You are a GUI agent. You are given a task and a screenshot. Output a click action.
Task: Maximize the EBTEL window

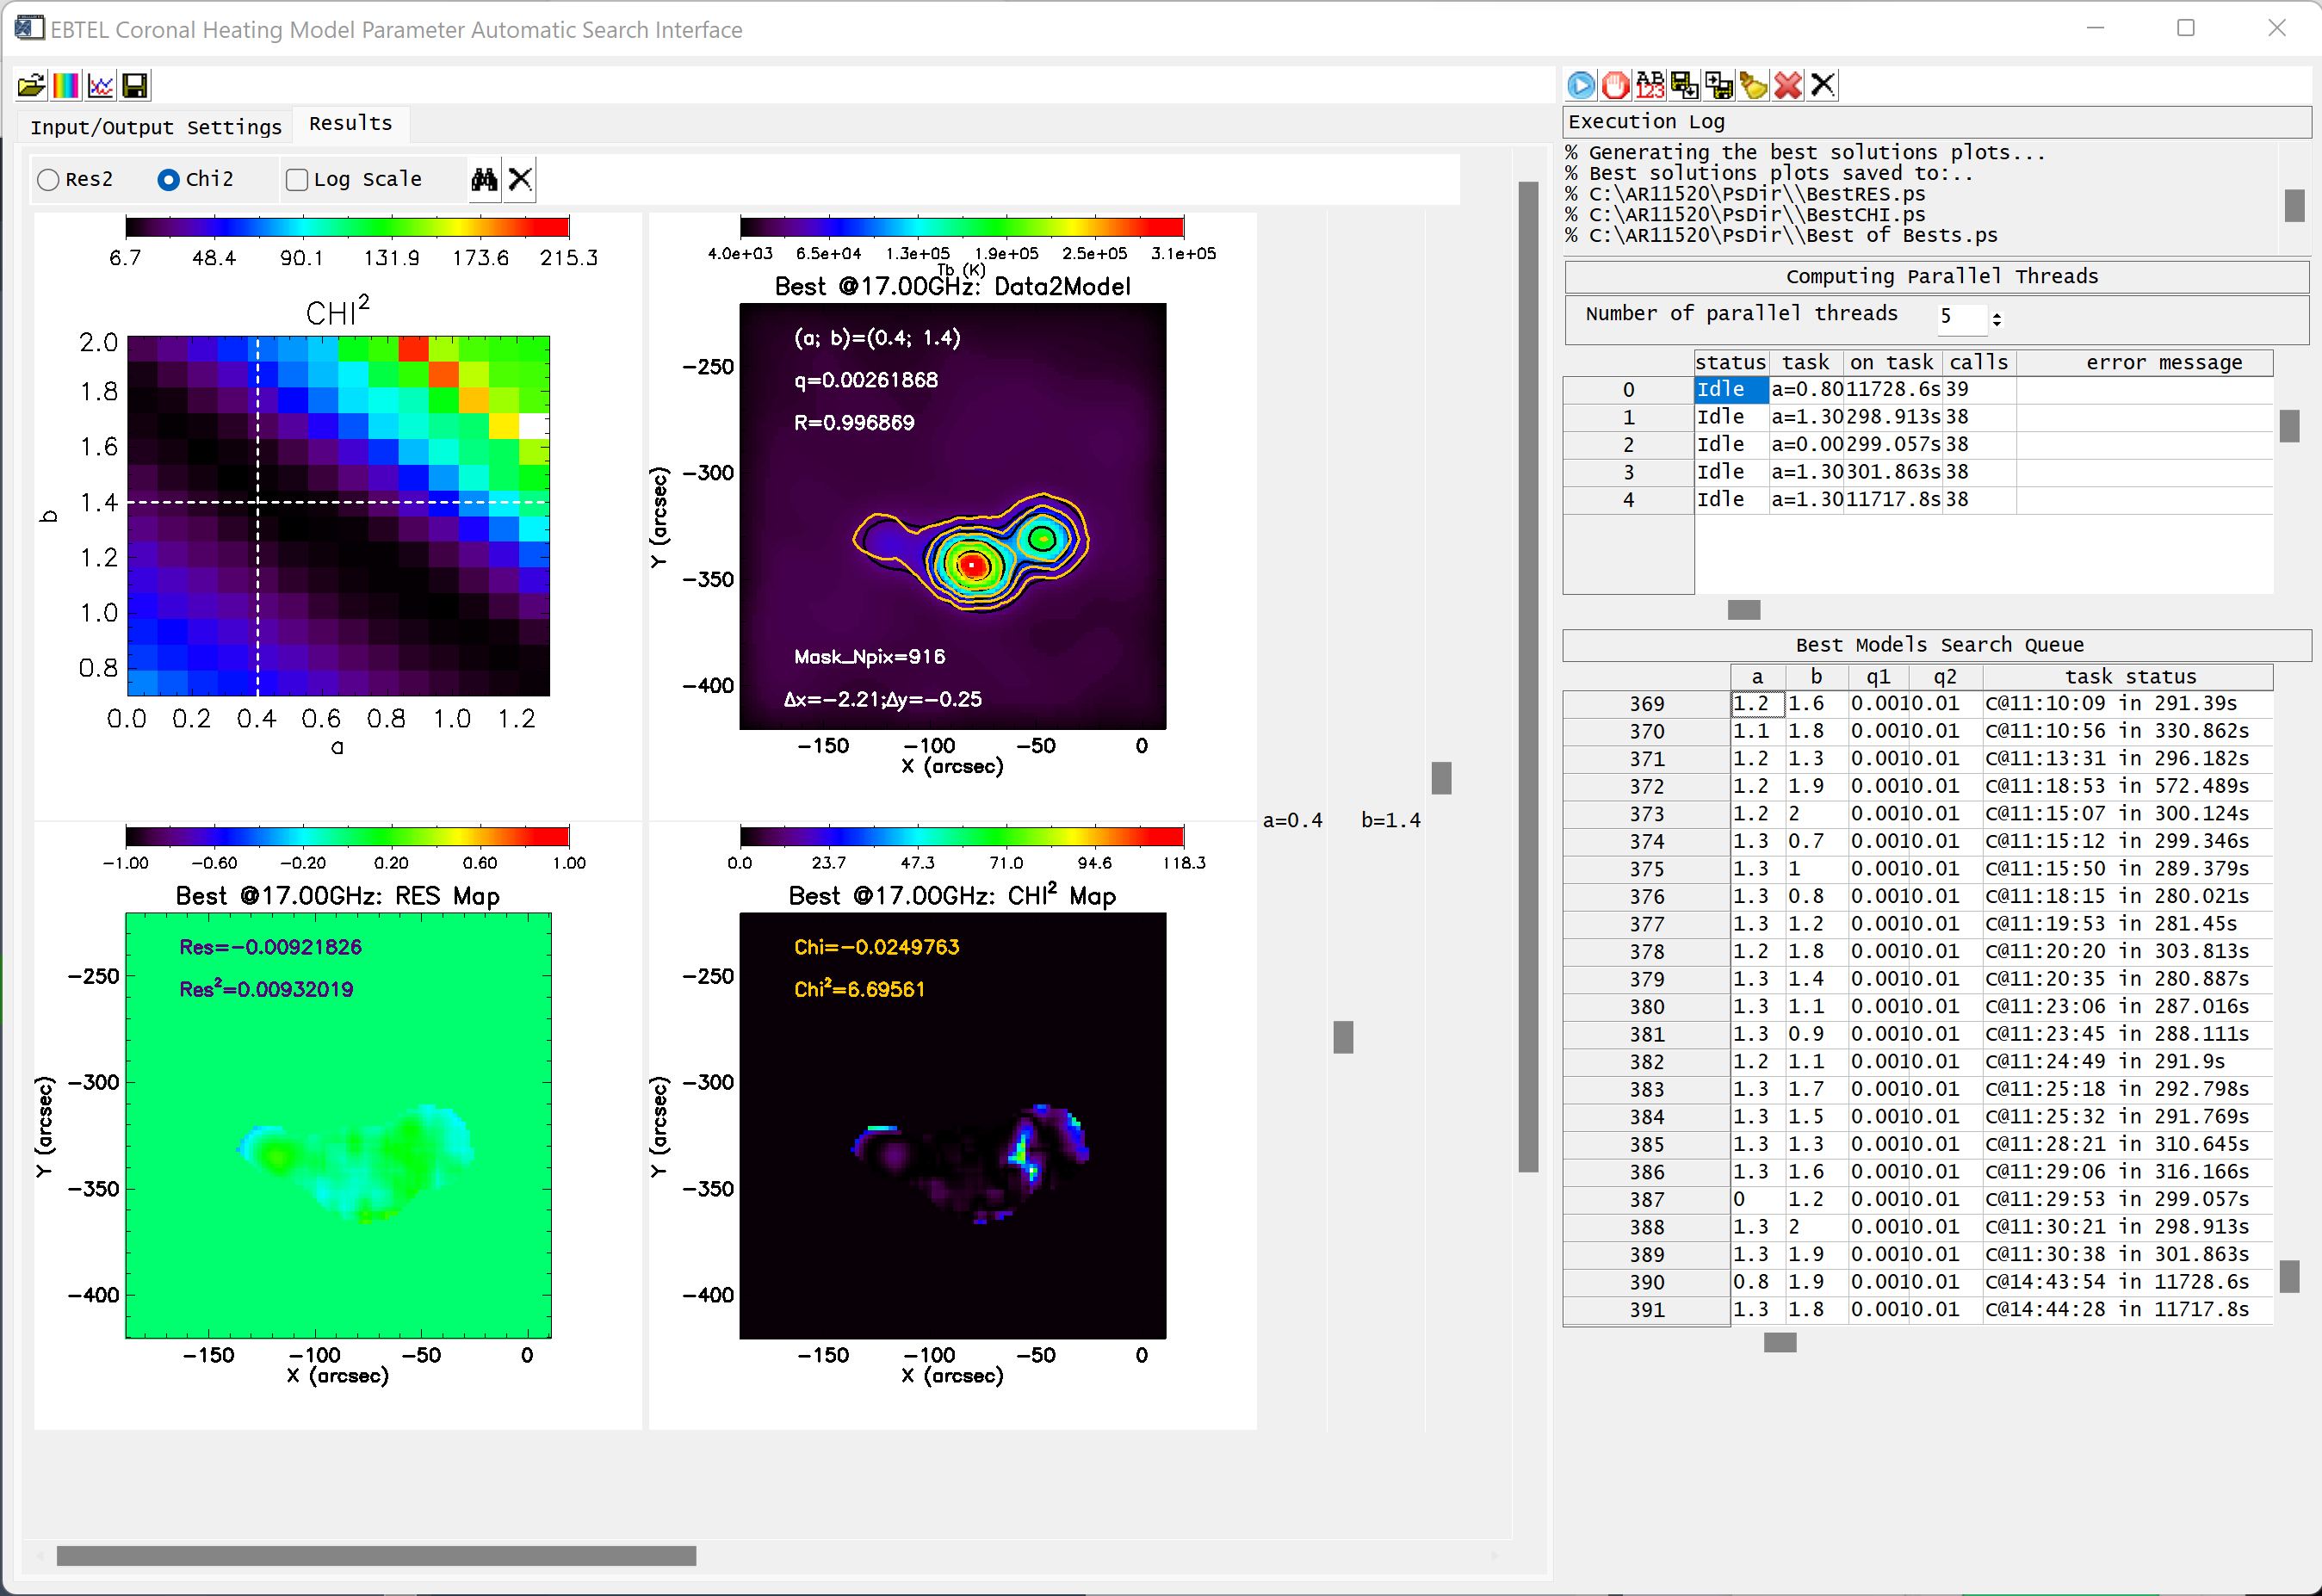2186,28
